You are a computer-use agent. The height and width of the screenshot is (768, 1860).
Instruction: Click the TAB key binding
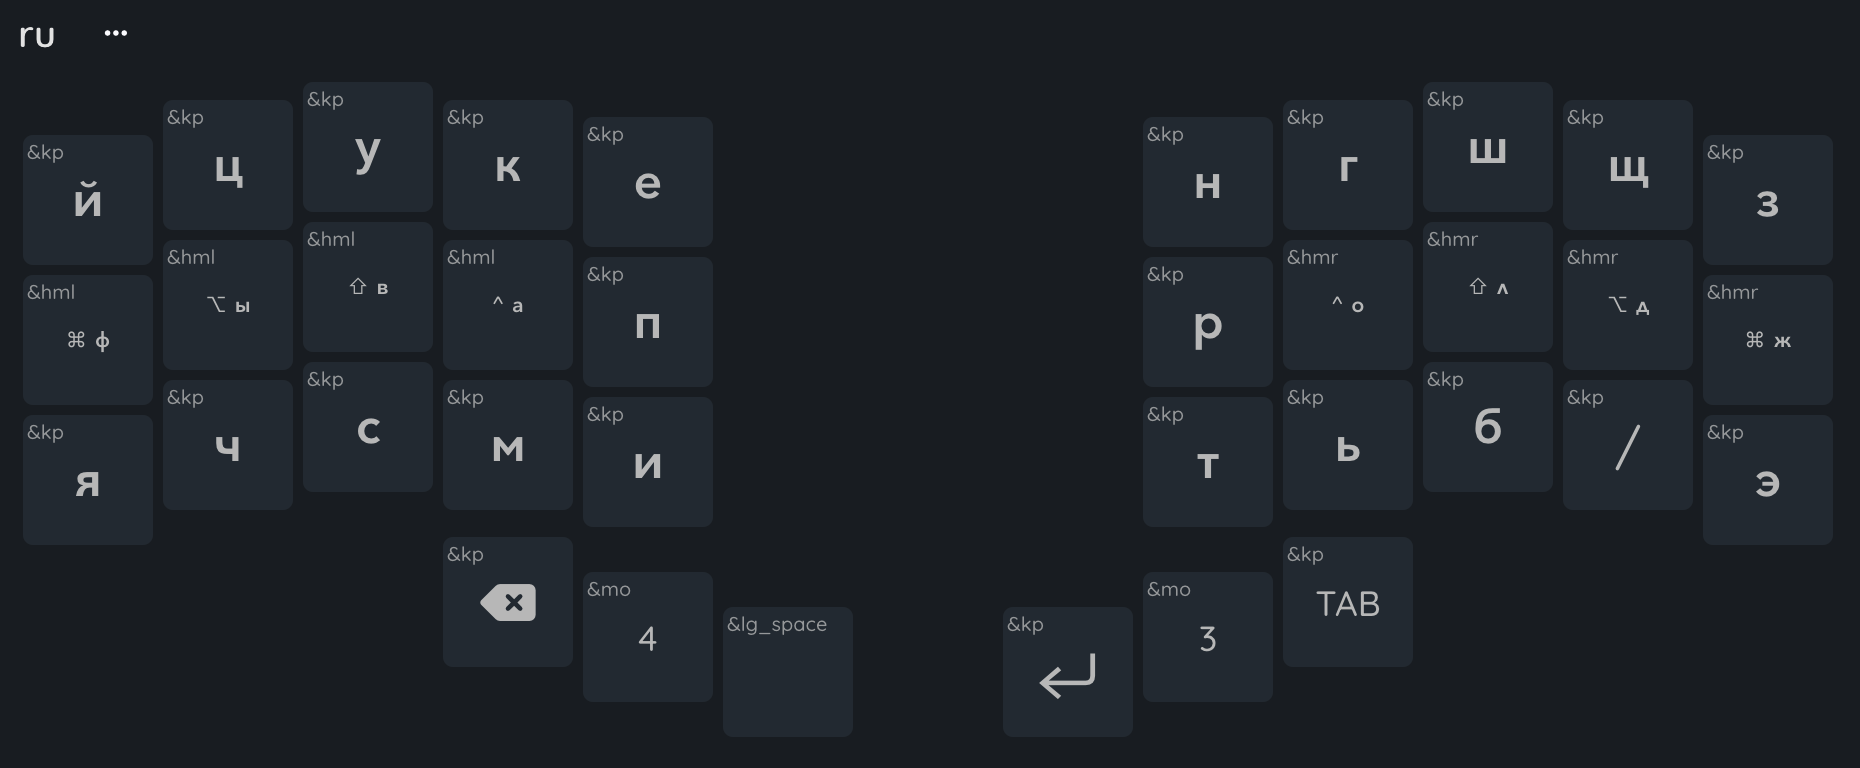1348,602
